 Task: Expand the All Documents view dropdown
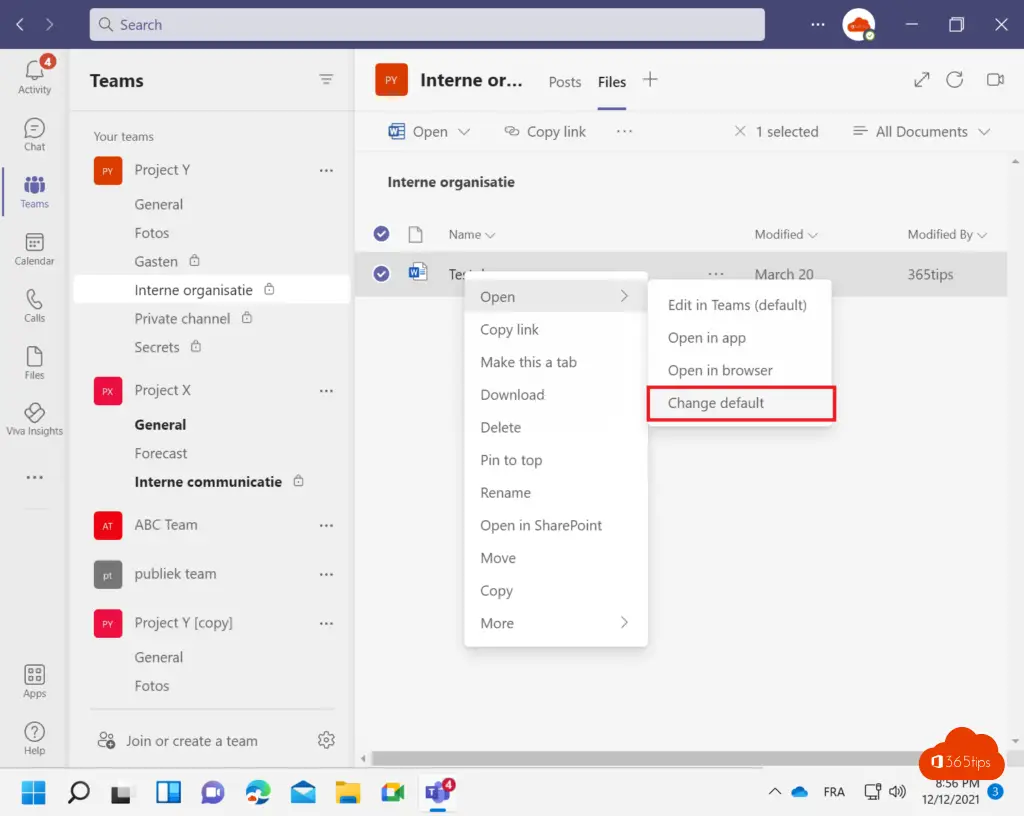(x=920, y=131)
